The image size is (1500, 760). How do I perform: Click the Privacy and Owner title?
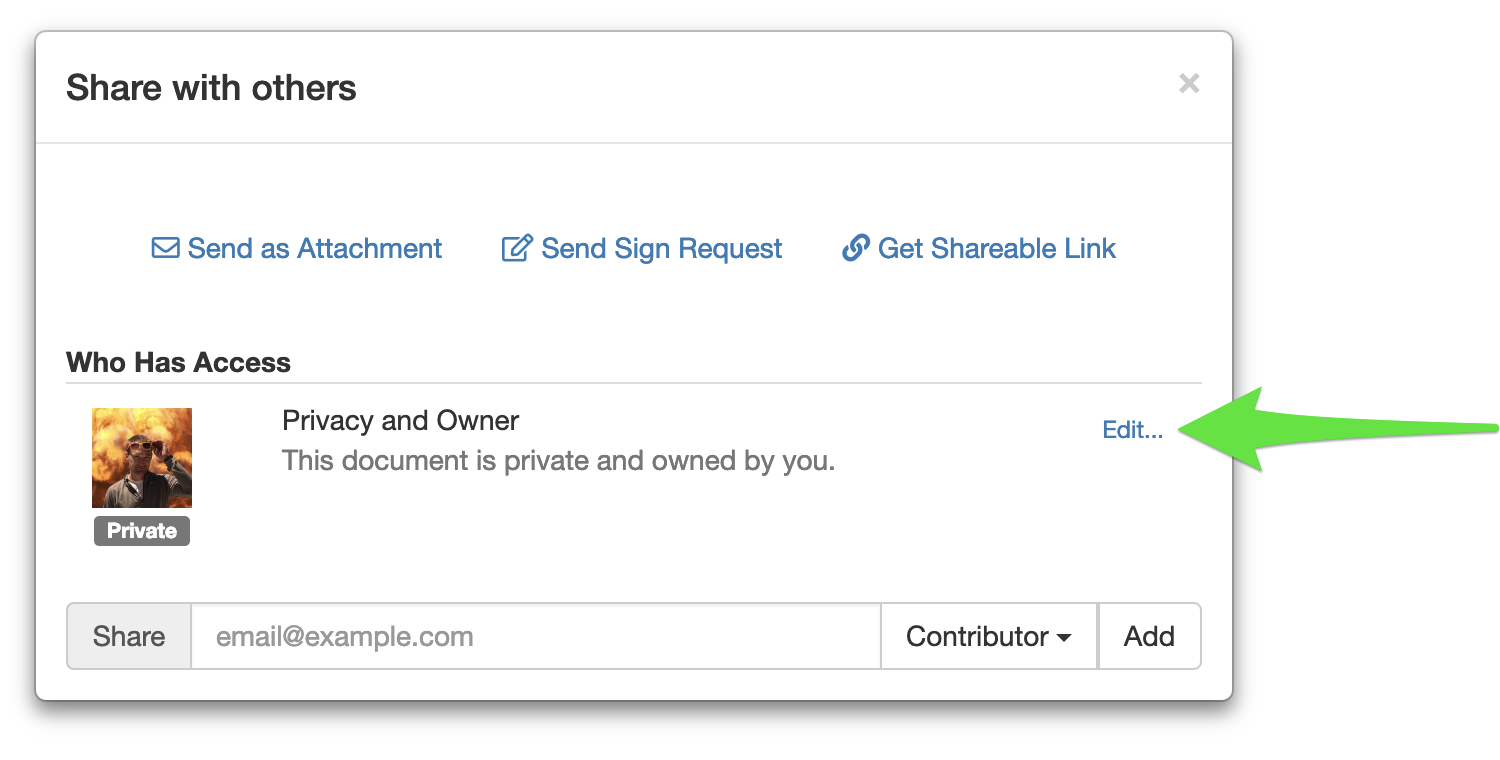coord(400,420)
